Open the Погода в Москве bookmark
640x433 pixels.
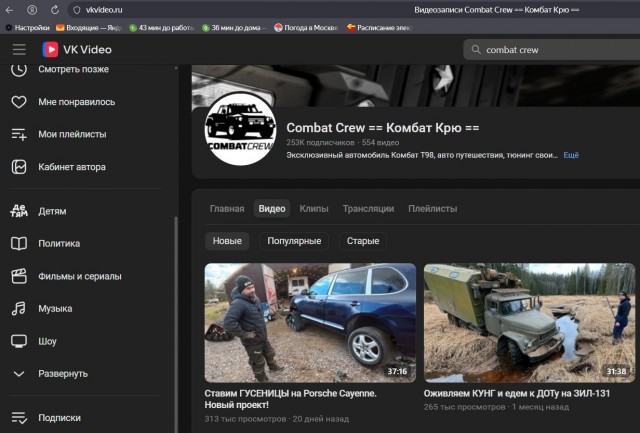pyautogui.click(x=306, y=28)
